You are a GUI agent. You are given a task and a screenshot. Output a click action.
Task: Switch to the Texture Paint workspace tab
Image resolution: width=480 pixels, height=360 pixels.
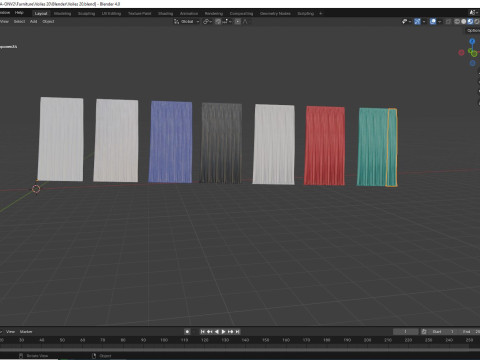139,14
